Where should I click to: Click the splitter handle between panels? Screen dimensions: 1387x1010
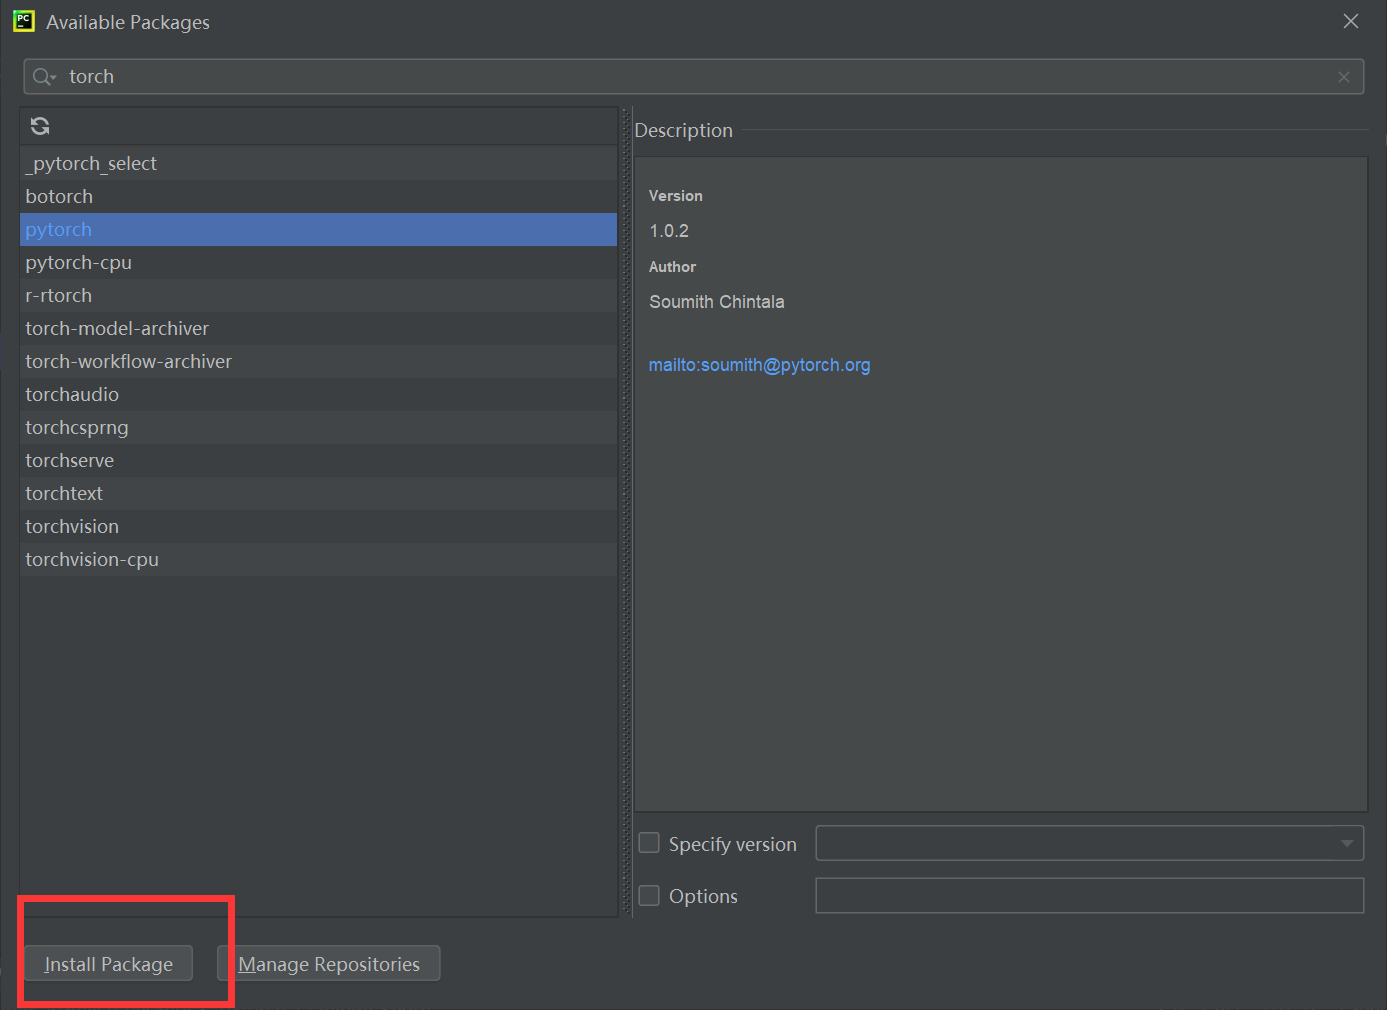pos(627,512)
